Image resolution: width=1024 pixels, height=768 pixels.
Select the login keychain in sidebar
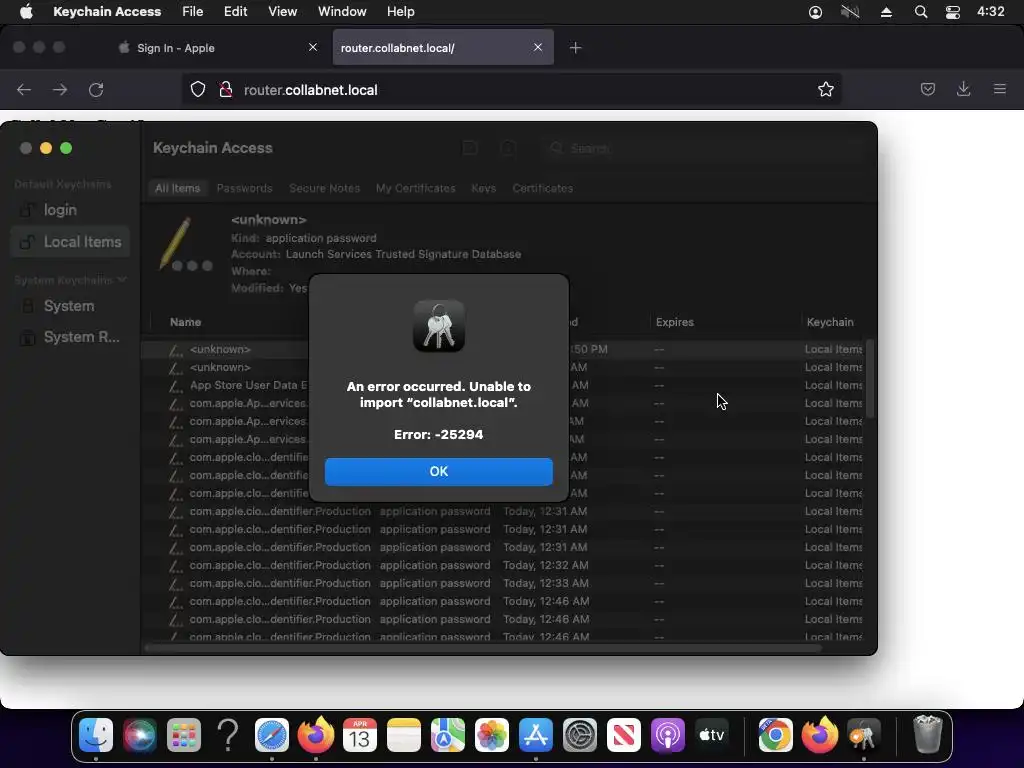coord(70,210)
